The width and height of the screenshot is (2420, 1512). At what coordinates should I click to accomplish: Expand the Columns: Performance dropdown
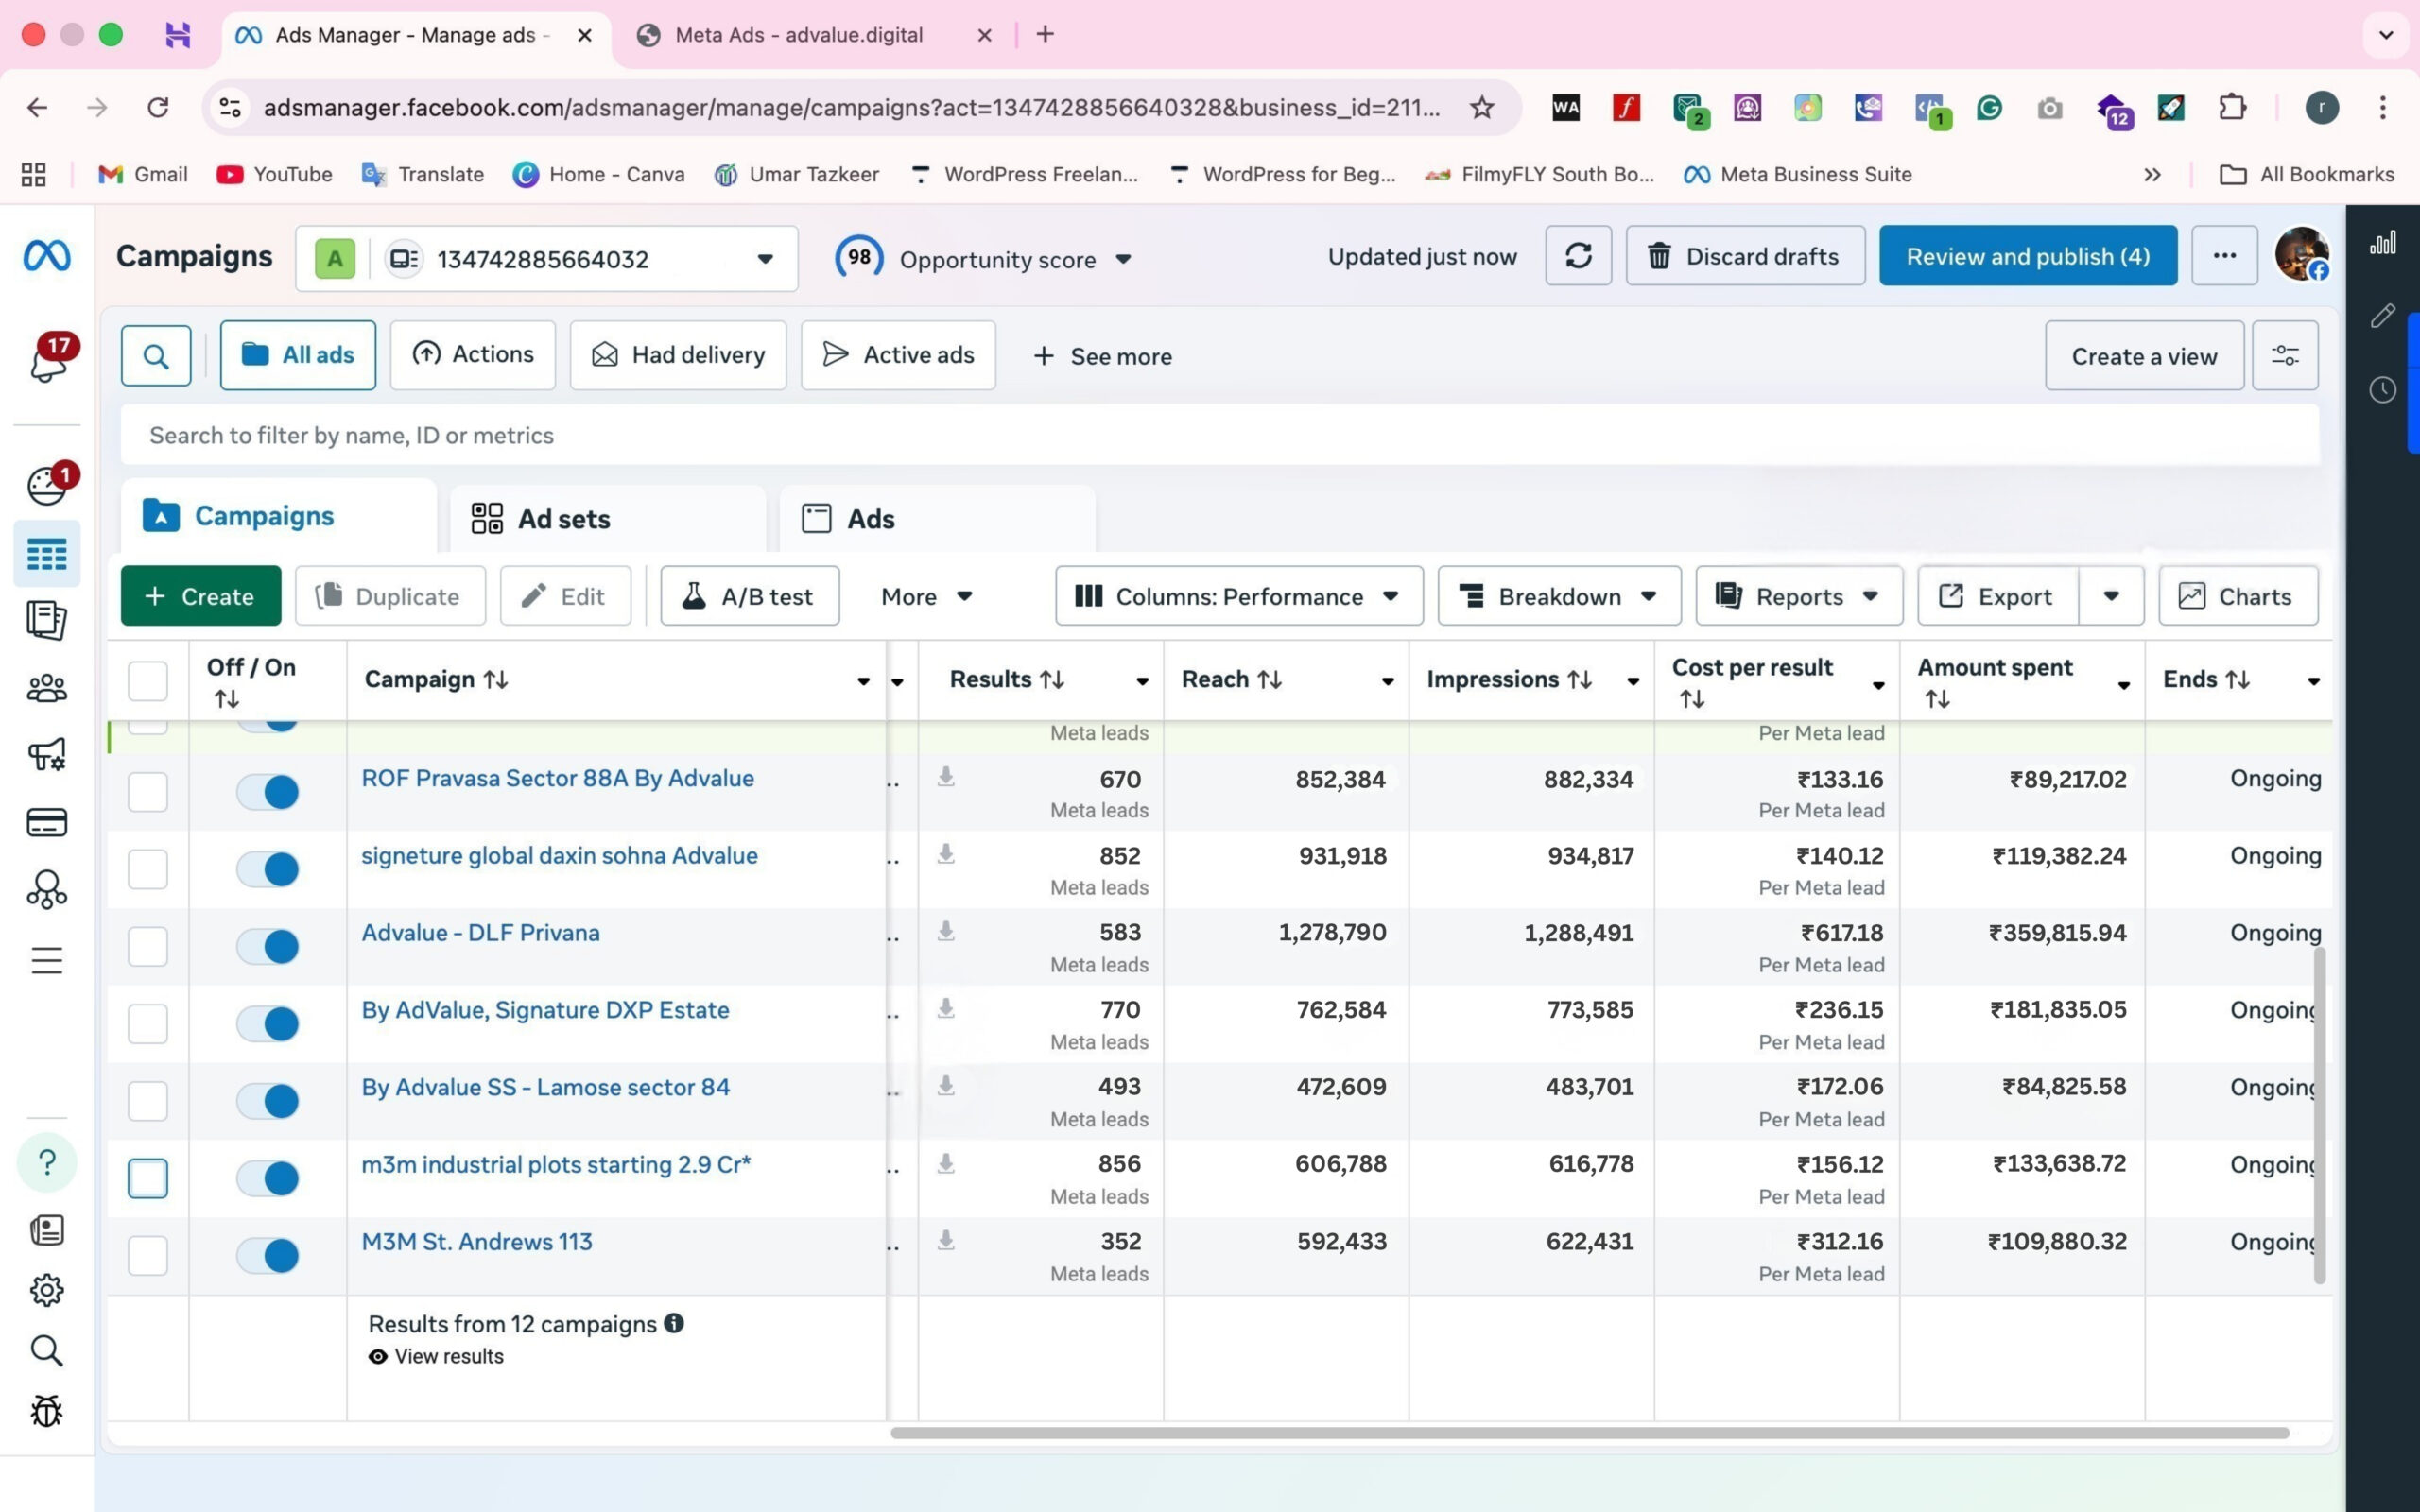point(1238,596)
